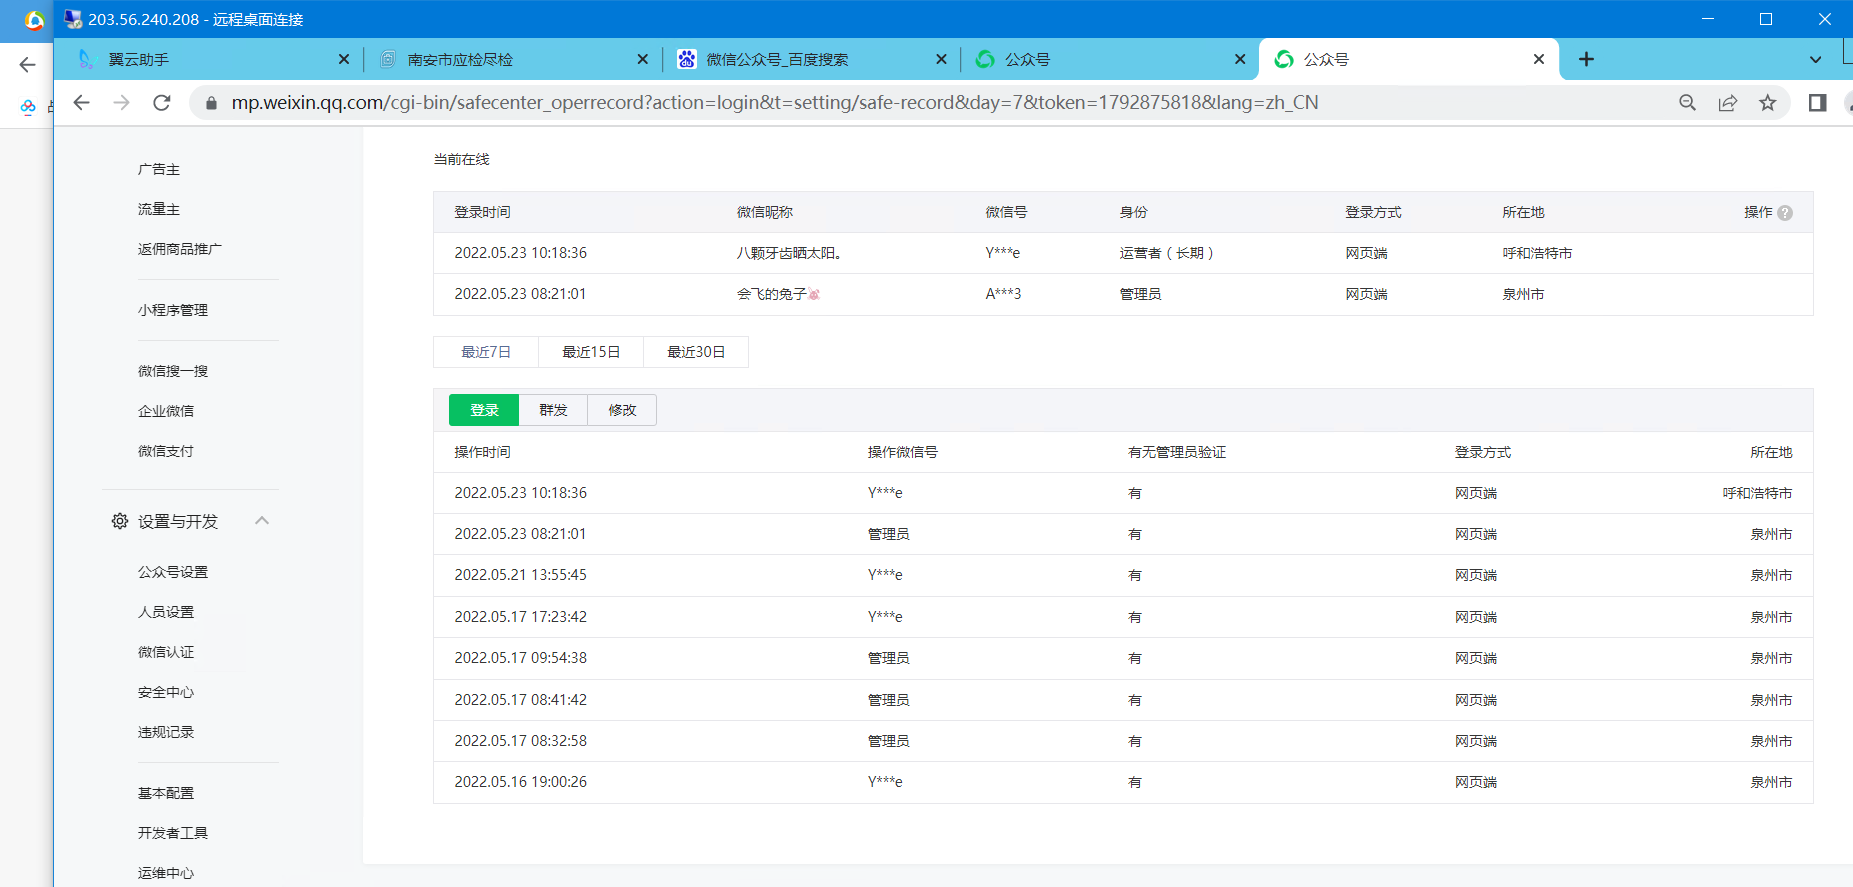The height and width of the screenshot is (887, 1853).
Task: Open 运维中心 in sidebar
Action: (x=166, y=873)
